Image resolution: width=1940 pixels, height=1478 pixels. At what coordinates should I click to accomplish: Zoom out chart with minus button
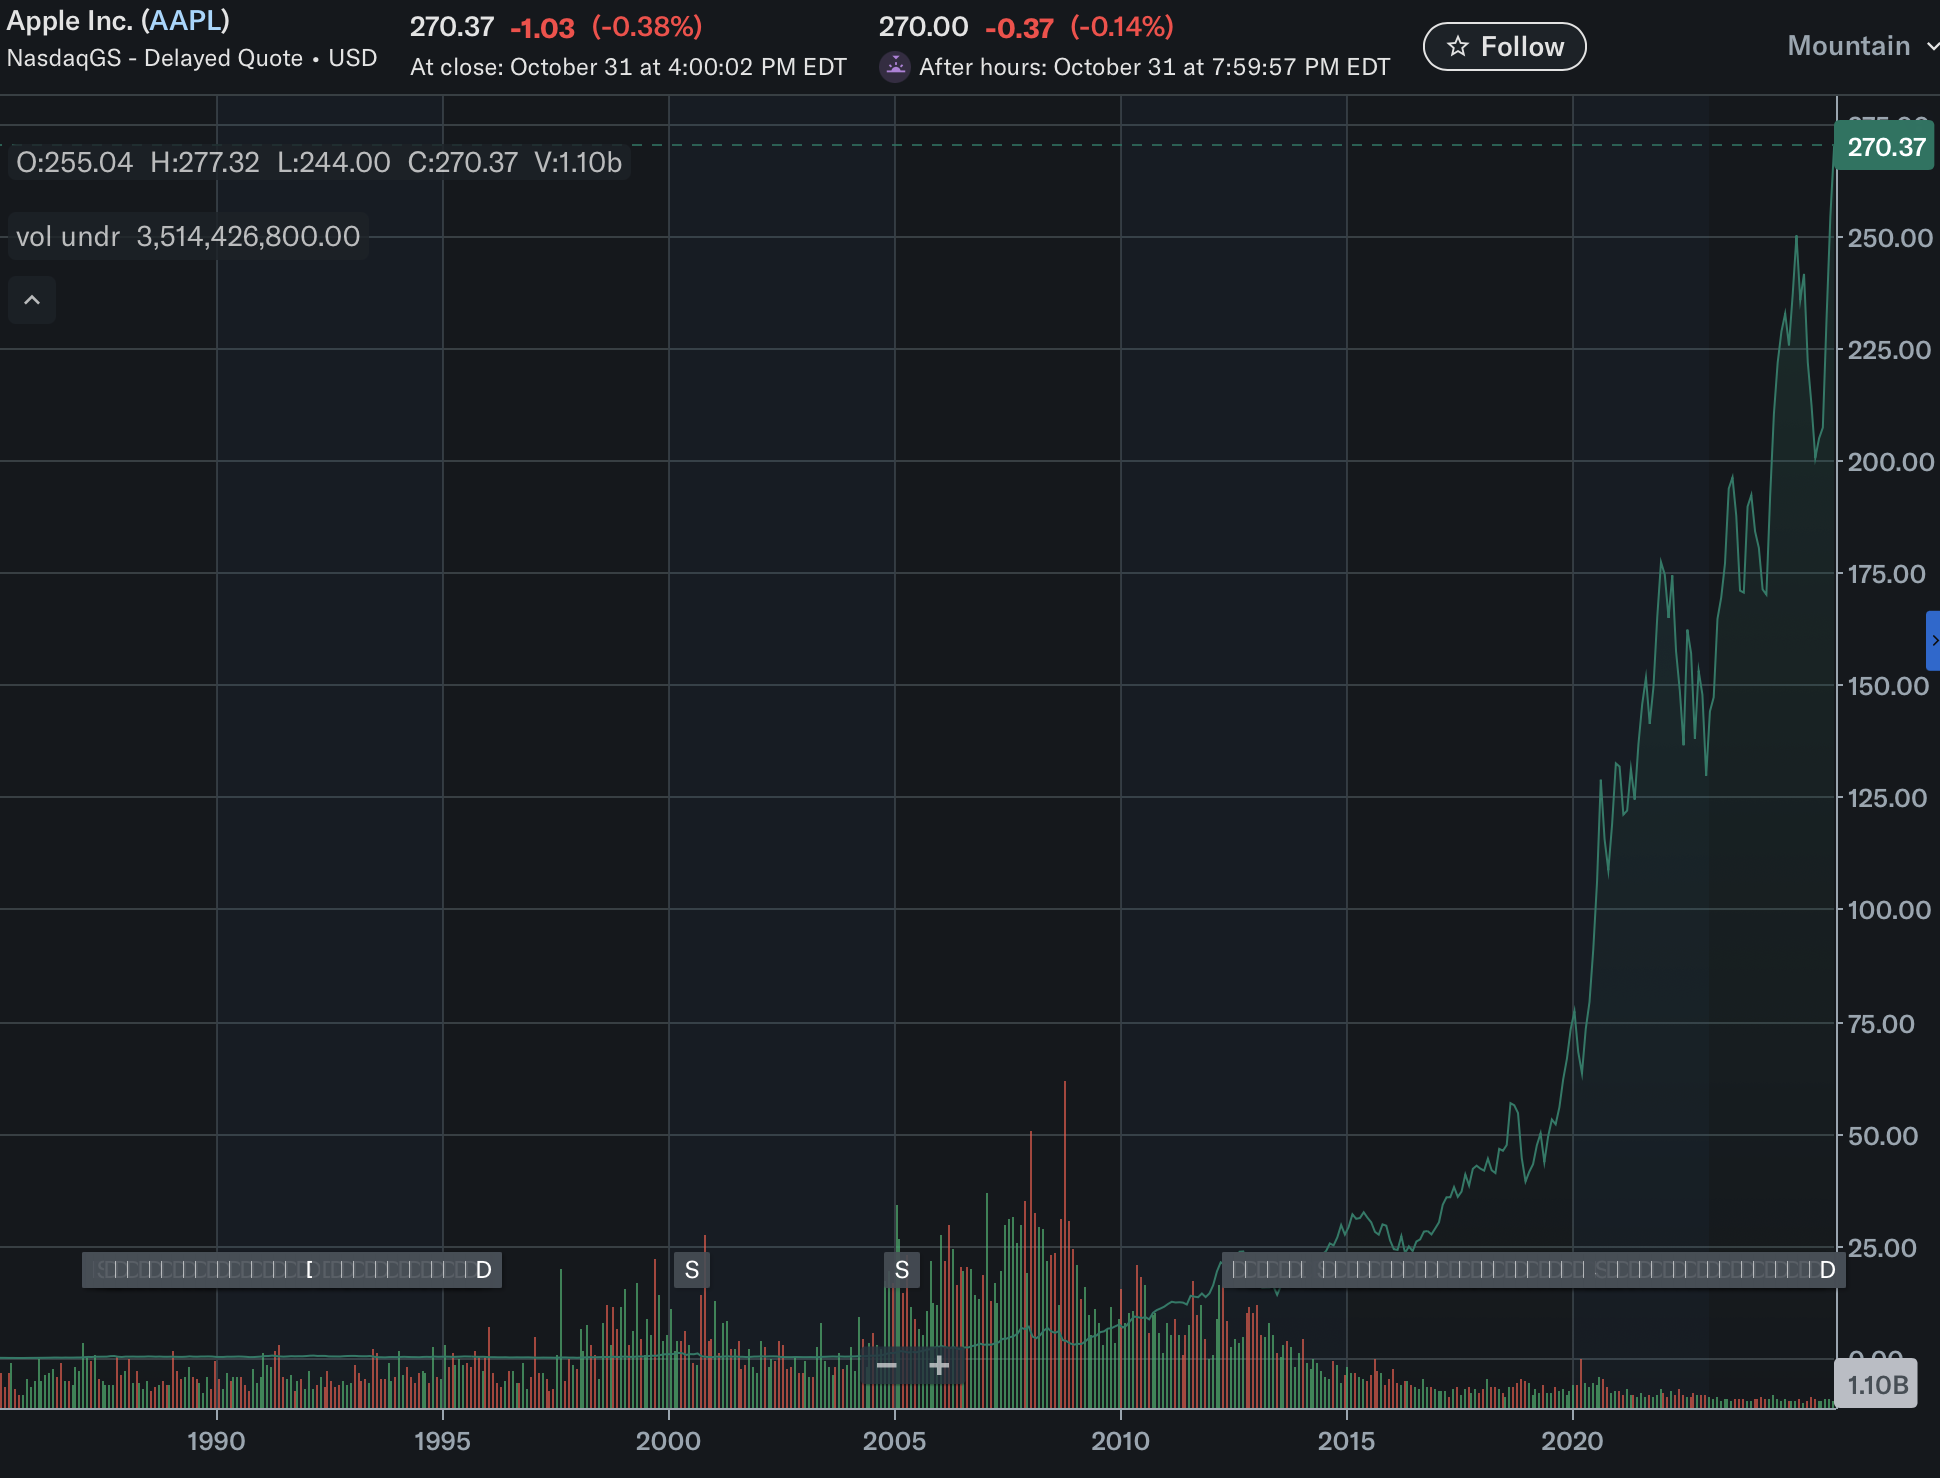pyautogui.click(x=886, y=1365)
